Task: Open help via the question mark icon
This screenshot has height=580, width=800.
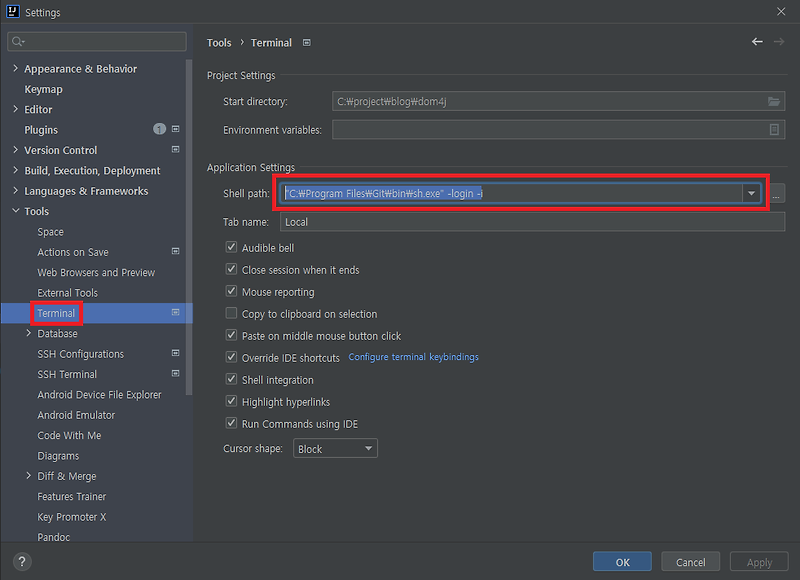Action: (21, 560)
